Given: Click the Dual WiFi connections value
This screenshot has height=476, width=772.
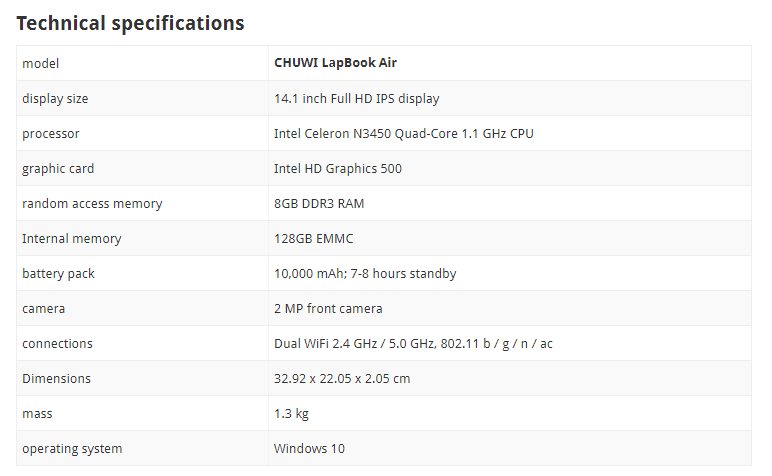Looking at the screenshot, I should pyautogui.click(x=414, y=344).
